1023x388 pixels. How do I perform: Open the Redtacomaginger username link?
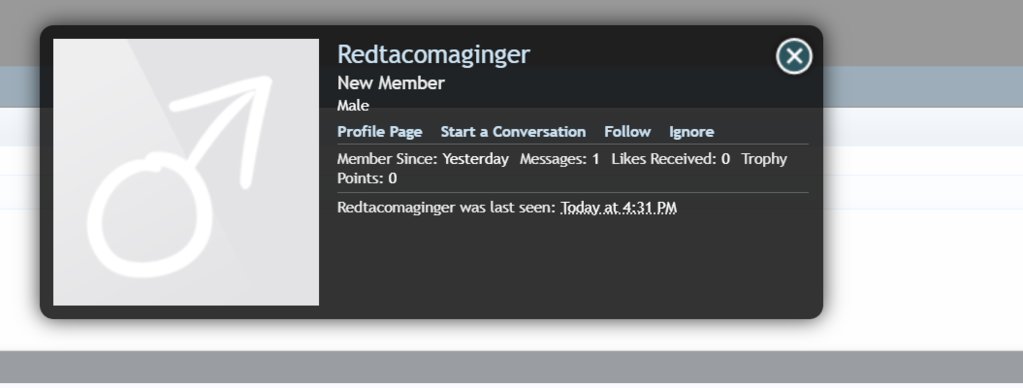point(433,55)
